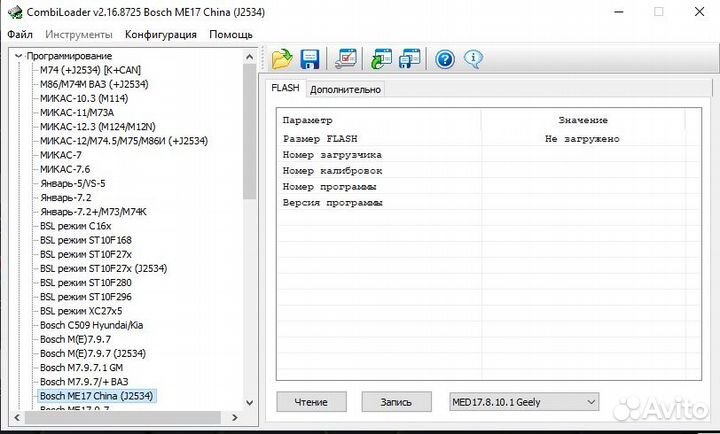Click the window icon with green arrow
Viewport: 720px width, 434px height.
click(380, 58)
